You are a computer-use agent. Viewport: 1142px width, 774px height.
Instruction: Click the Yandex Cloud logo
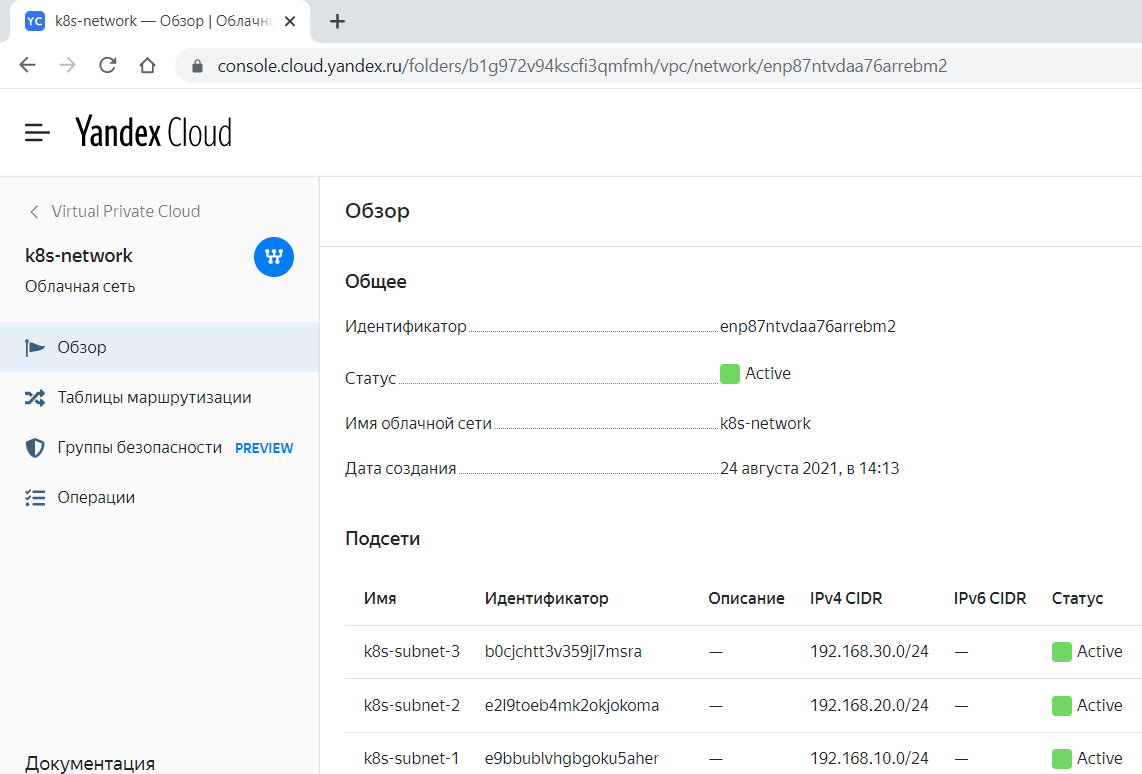pos(154,132)
